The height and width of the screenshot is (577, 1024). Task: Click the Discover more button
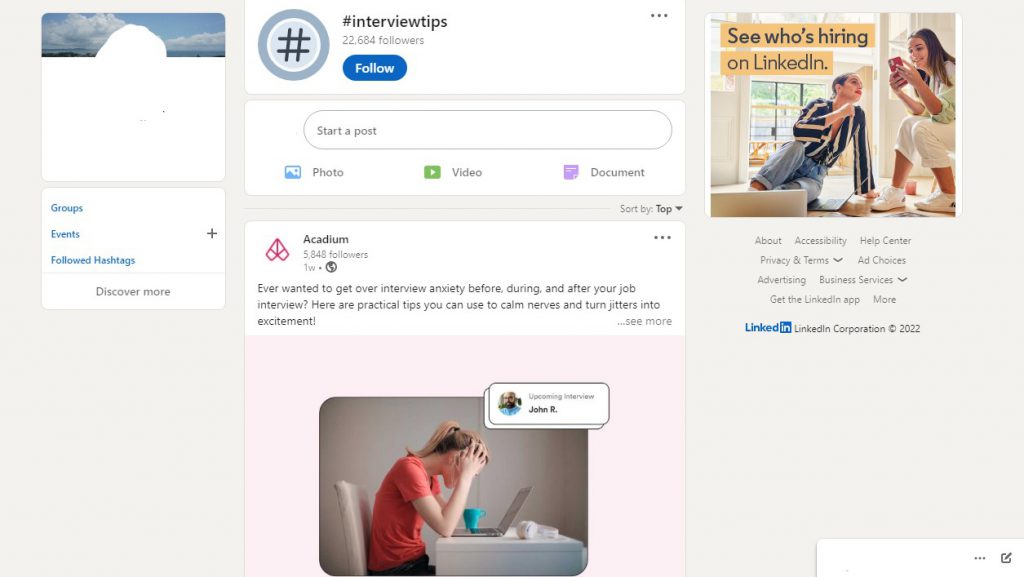pyautogui.click(x=133, y=291)
